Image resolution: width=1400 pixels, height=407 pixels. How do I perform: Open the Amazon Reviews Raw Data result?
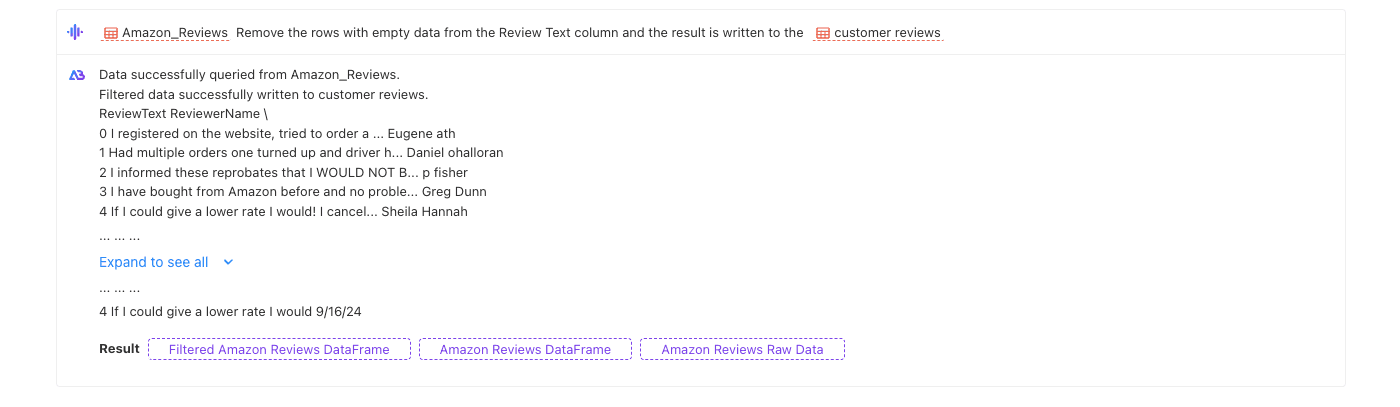[742, 349]
